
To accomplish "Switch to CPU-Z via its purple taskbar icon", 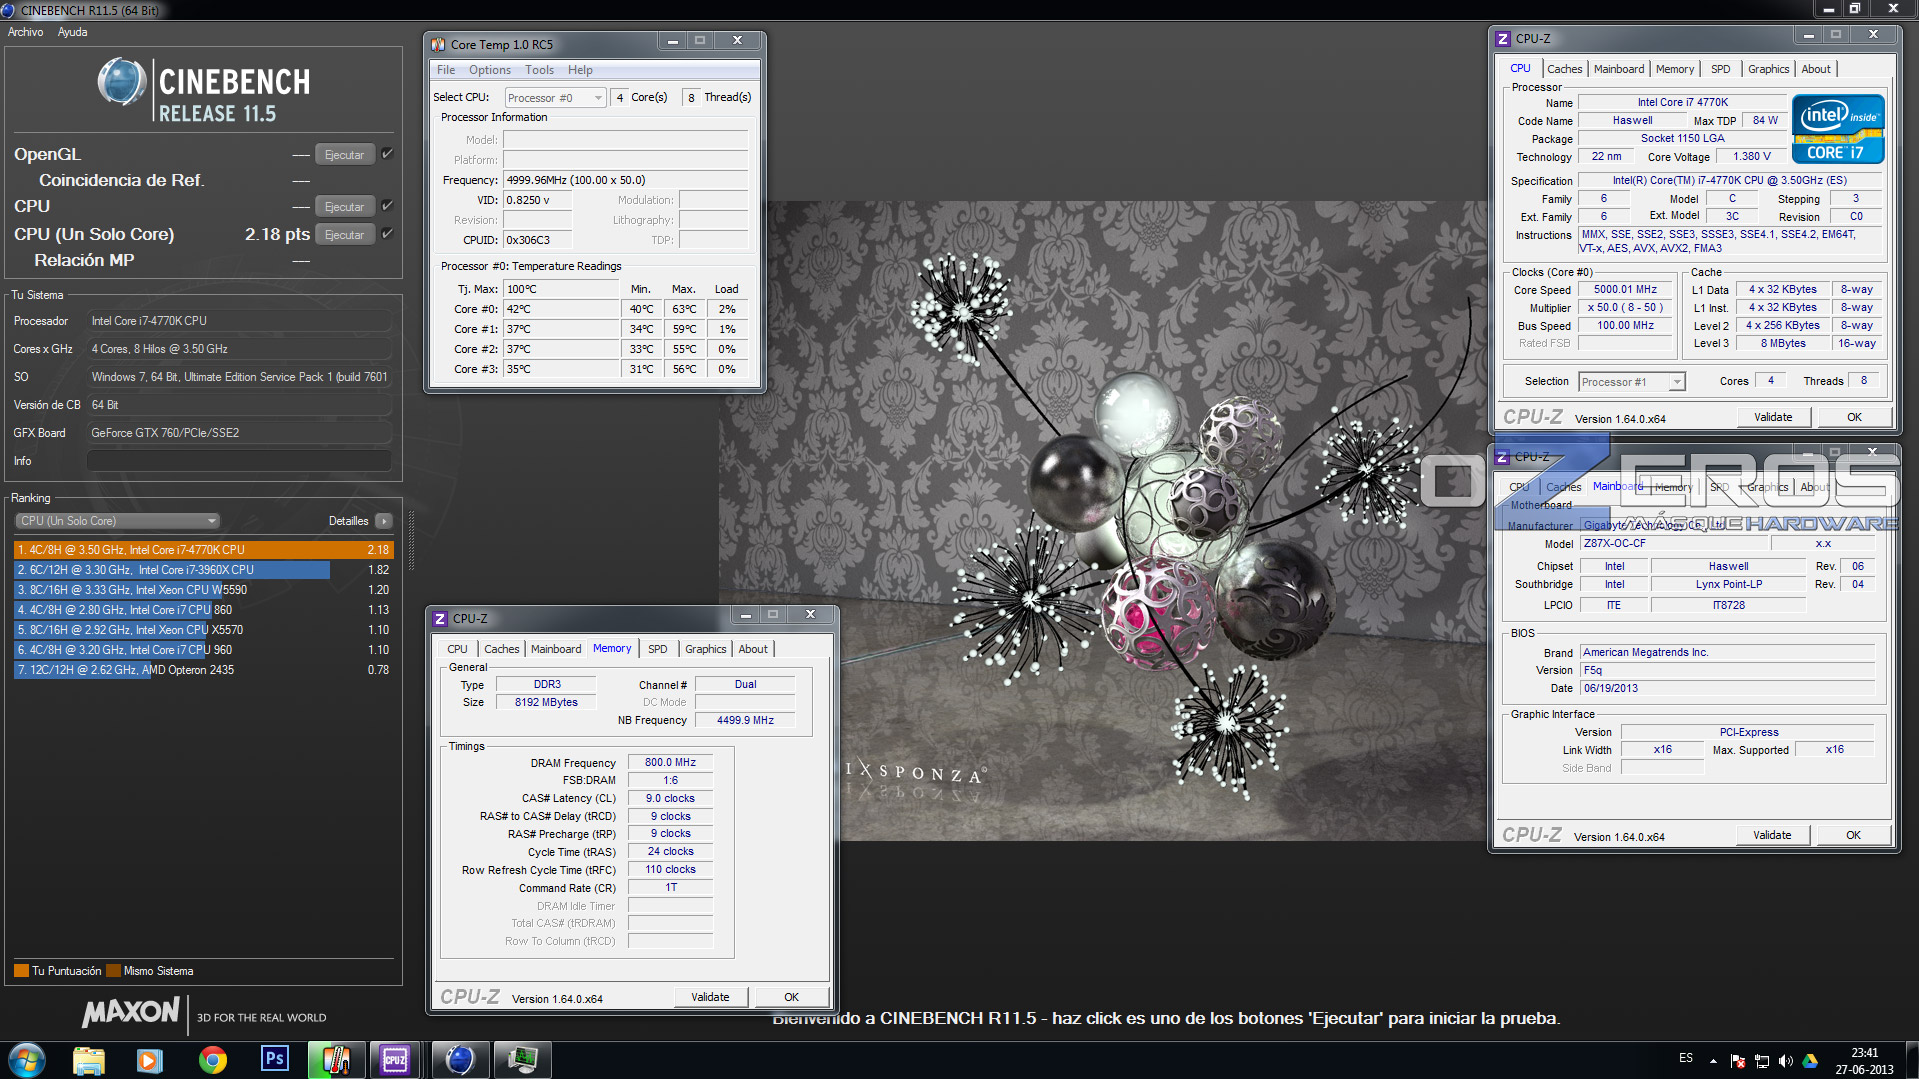I will coord(396,1060).
